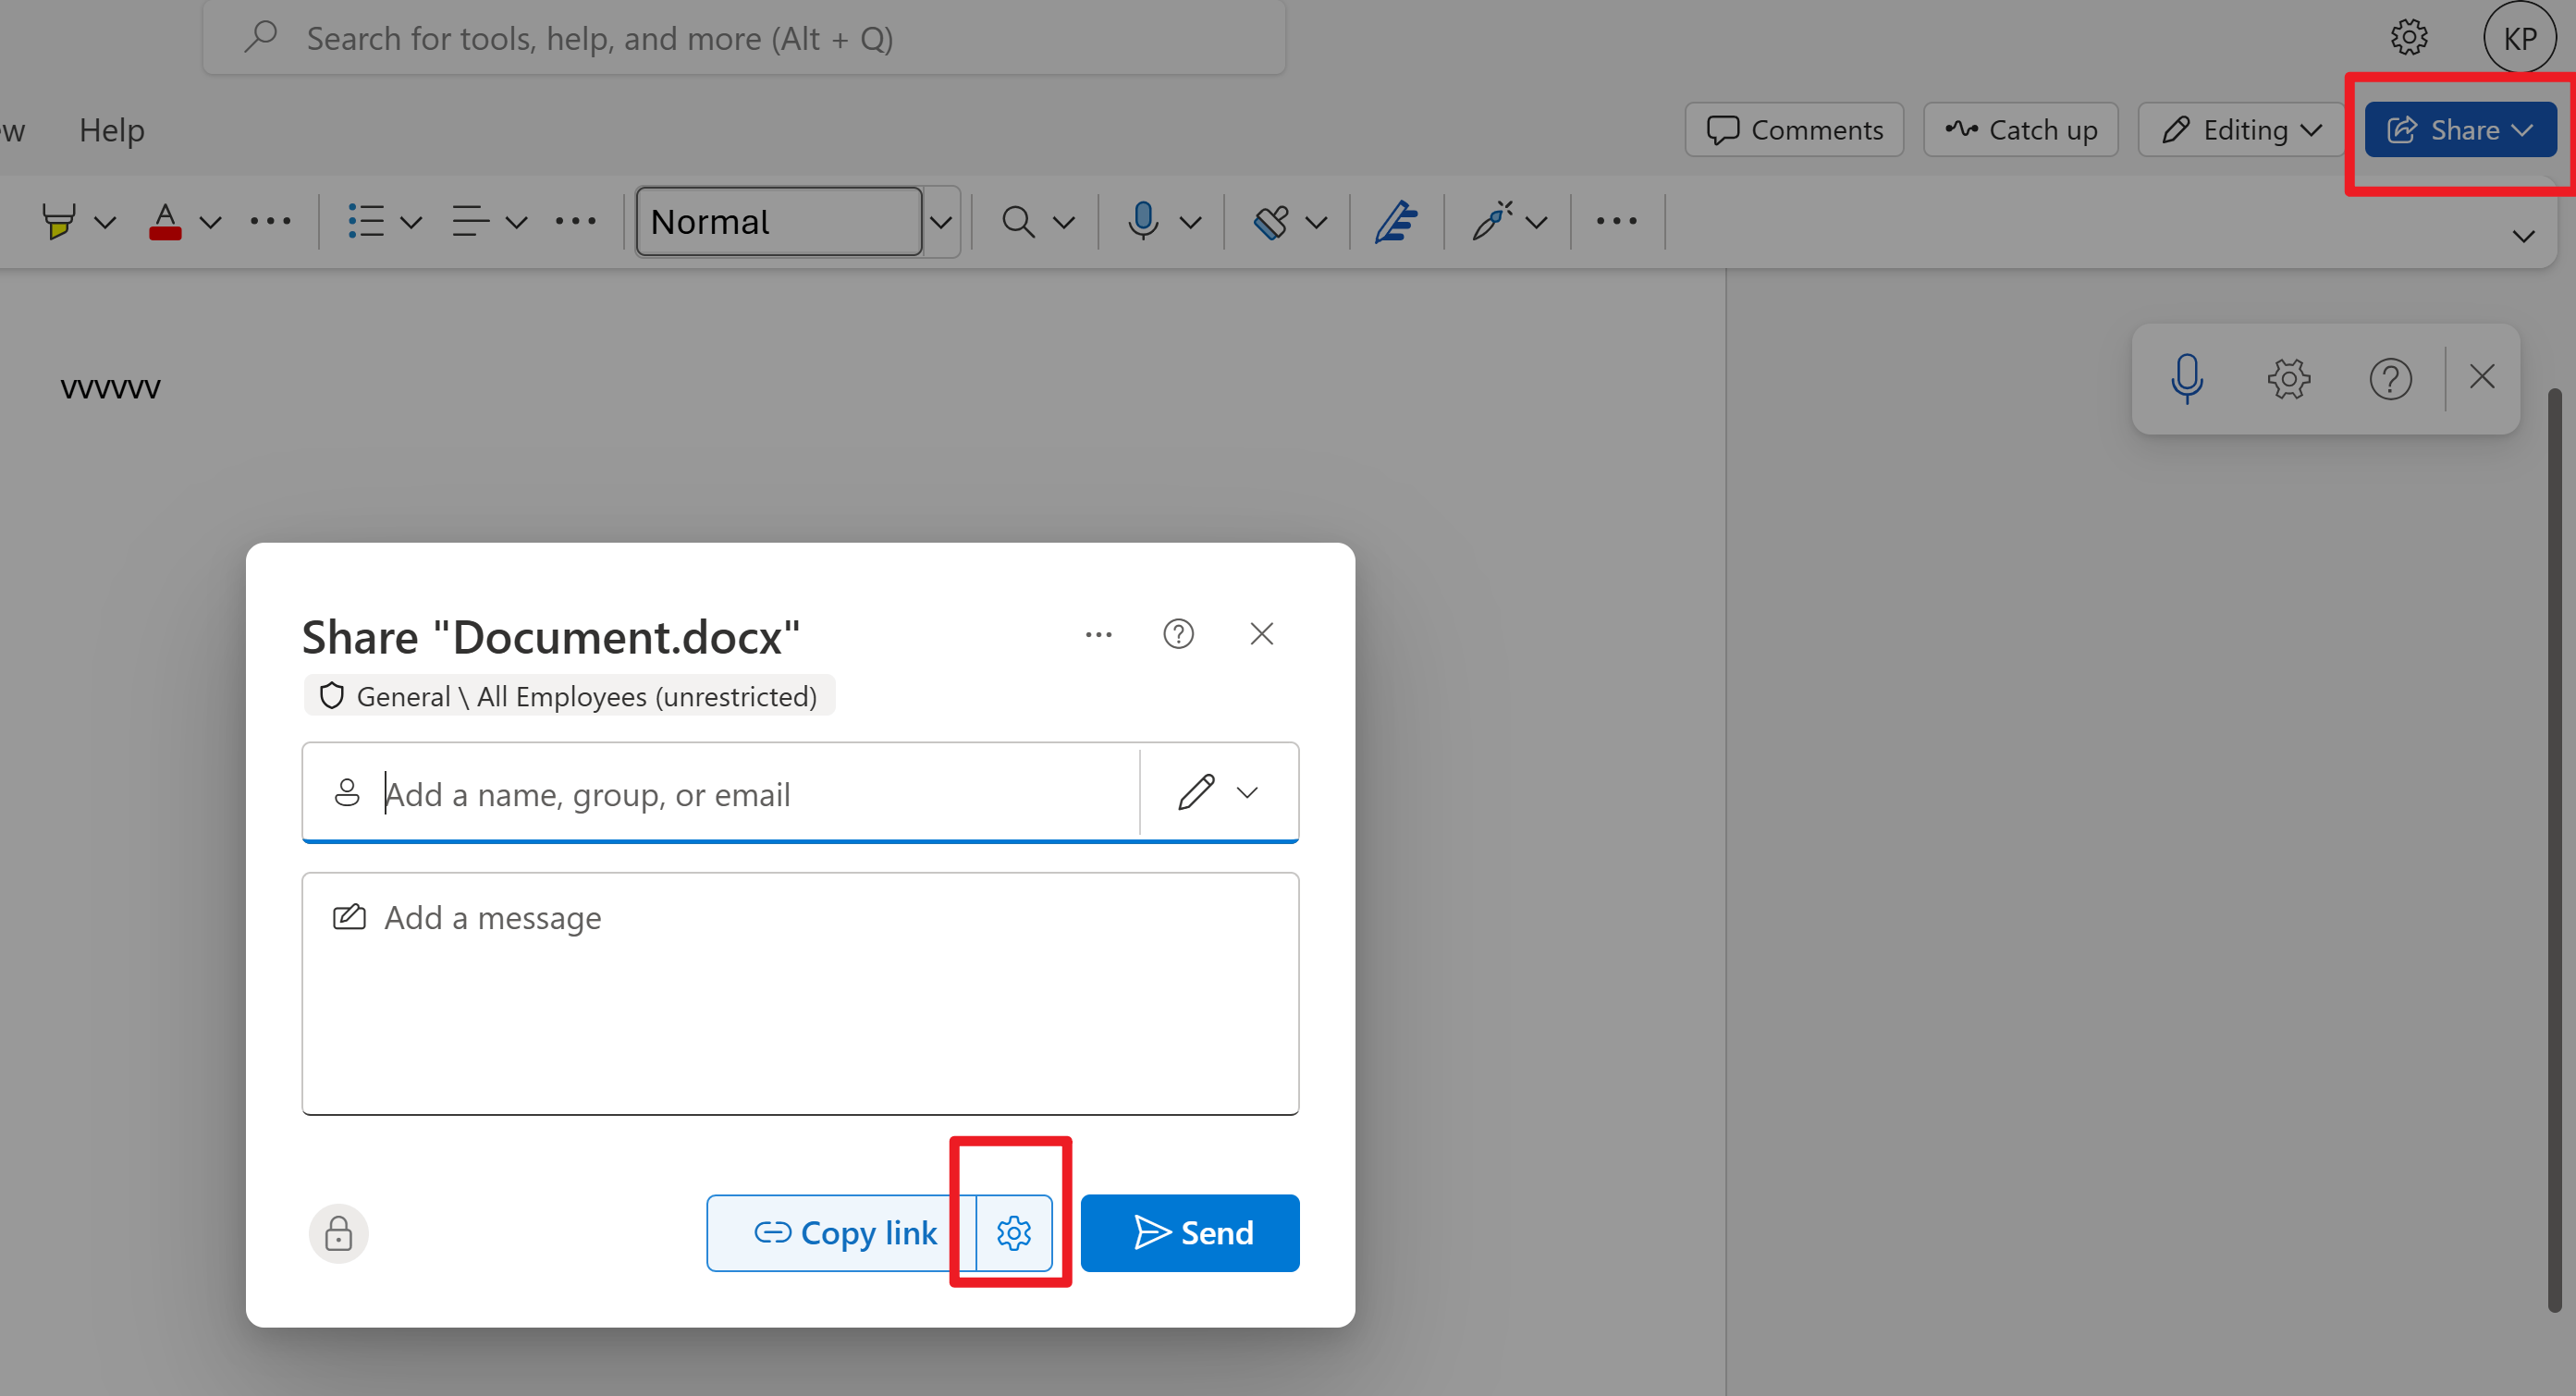The width and height of the screenshot is (2576, 1396).
Task: Click the Copy link button
Action: (842, 1232)
